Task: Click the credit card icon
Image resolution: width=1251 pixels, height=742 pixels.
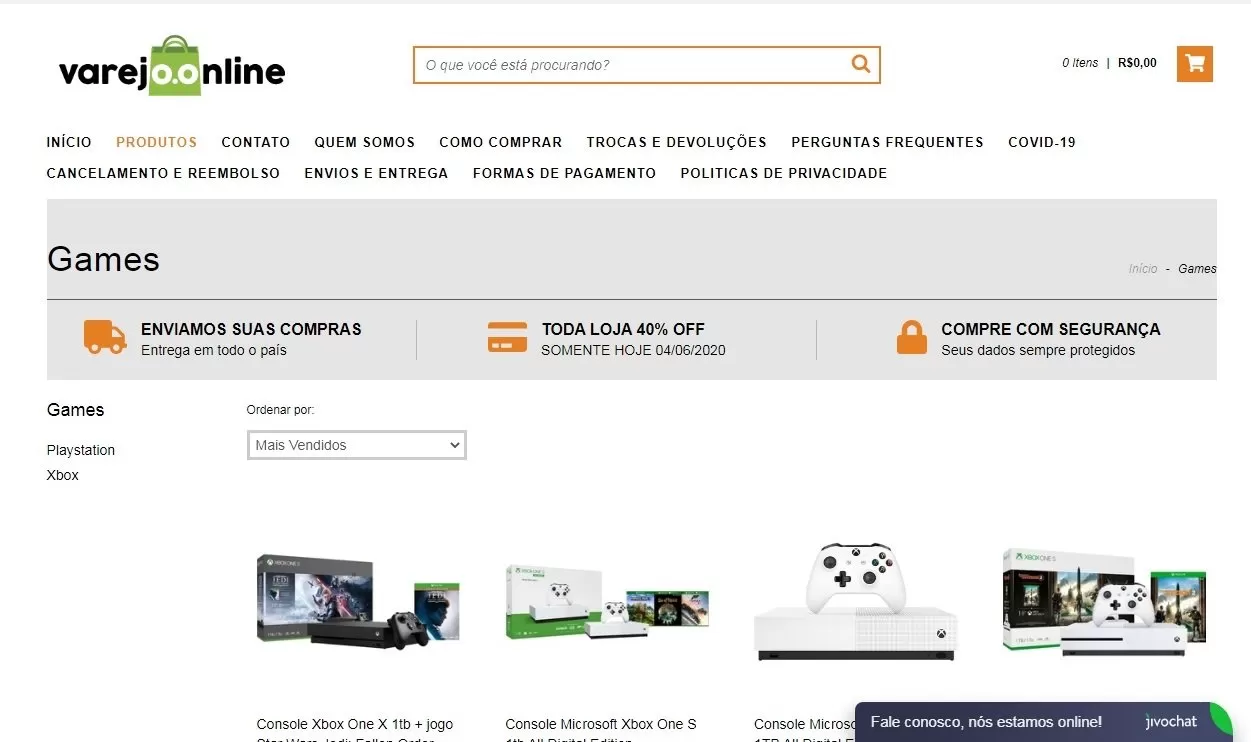Action: [x=507, y=337]
